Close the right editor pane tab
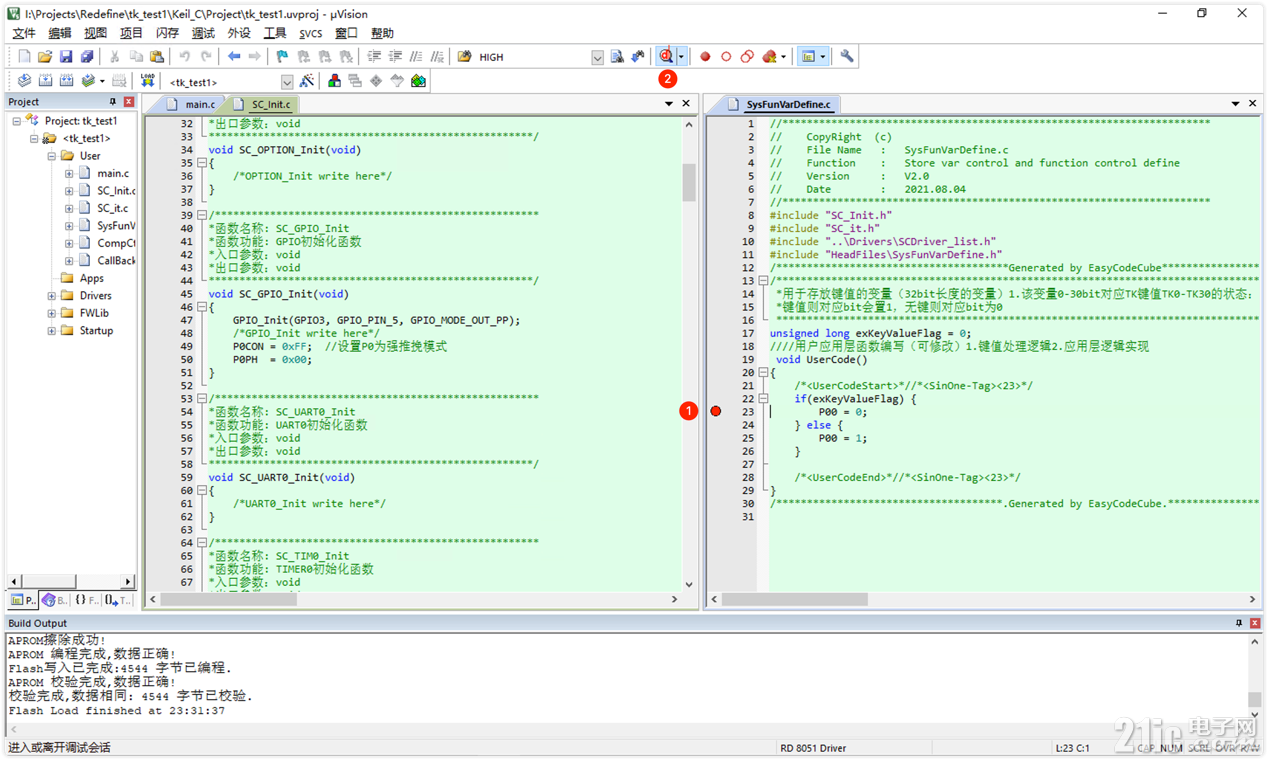Screen dimensions: 1268x760 (x=1251, y=103)
